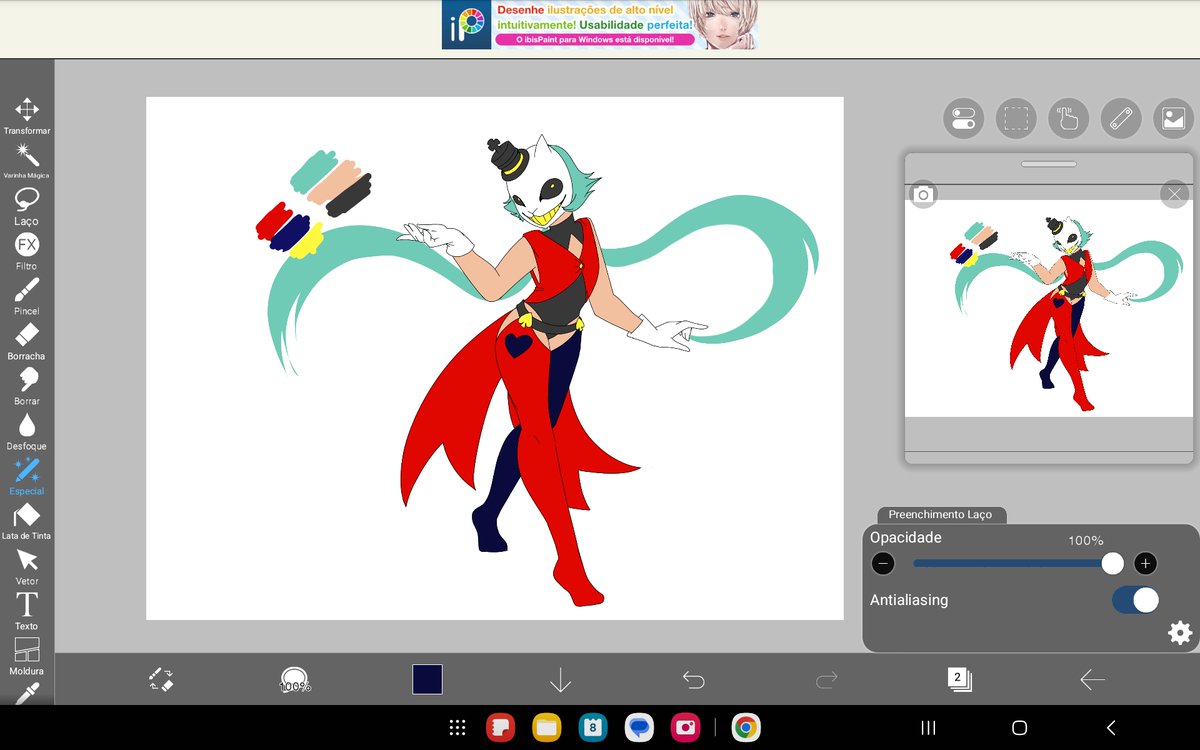Select the eyedropper tool at toolbar bottom

click(x=27, y=693)
